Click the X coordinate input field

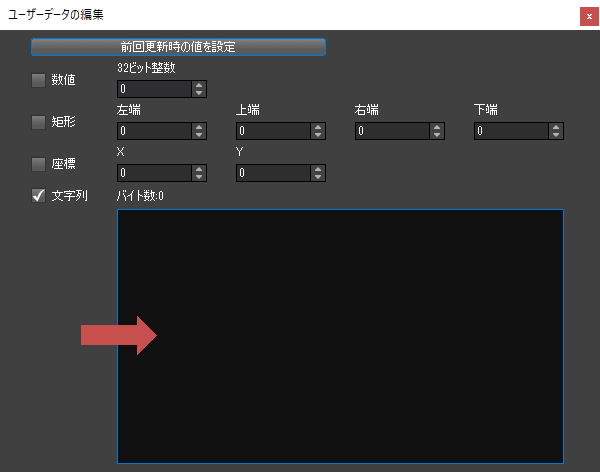click(x=154, y=173)
